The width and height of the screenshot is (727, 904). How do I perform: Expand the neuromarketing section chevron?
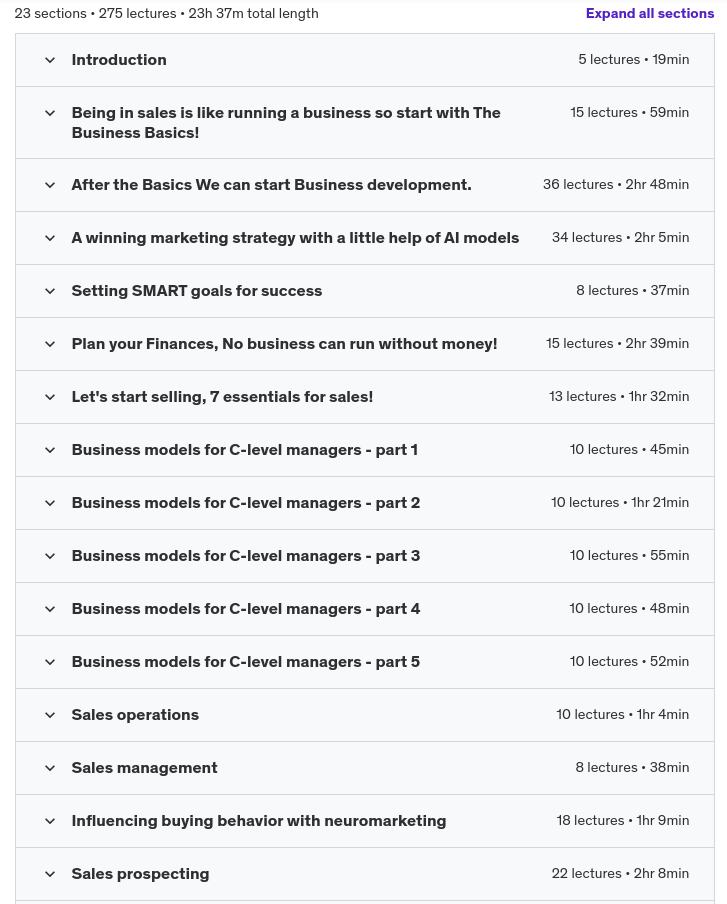(x=50, y=821)
